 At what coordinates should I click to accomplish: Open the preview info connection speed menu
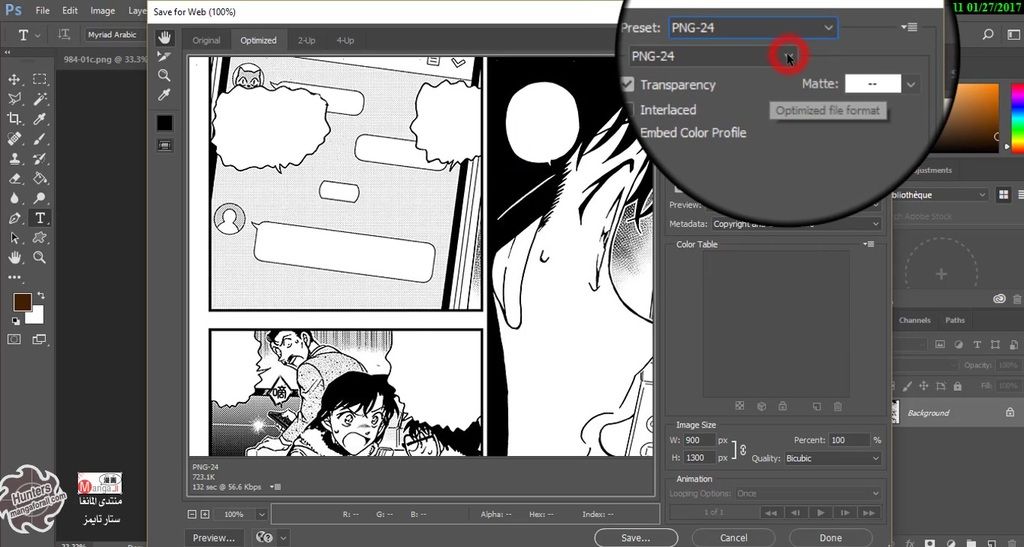[277, 487]
